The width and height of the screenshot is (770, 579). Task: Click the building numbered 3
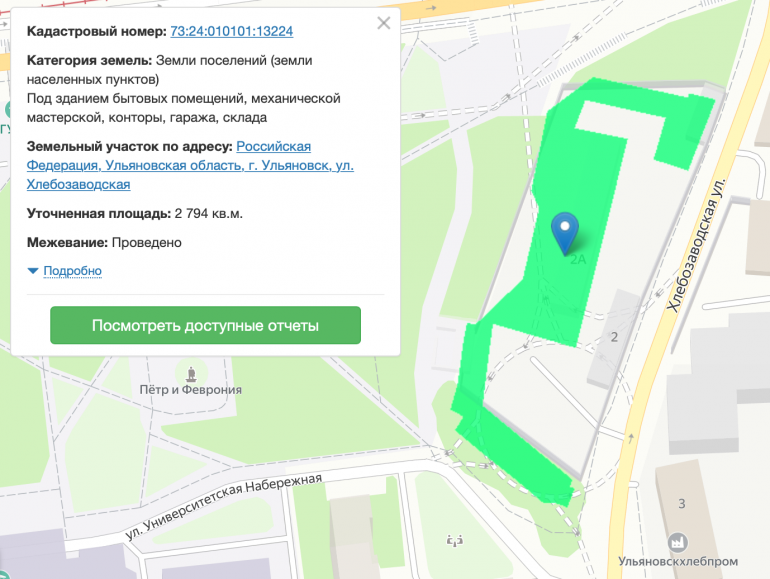682,502
